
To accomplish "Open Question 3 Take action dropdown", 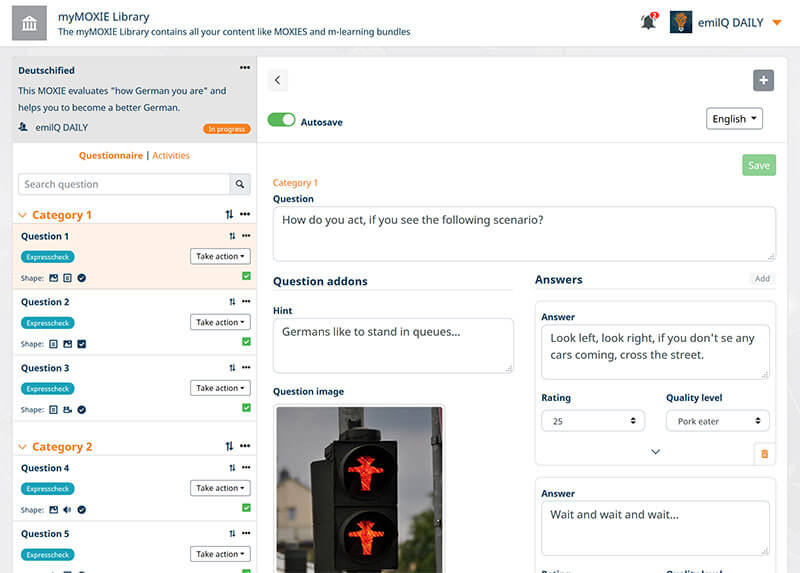I will point(220,388).
